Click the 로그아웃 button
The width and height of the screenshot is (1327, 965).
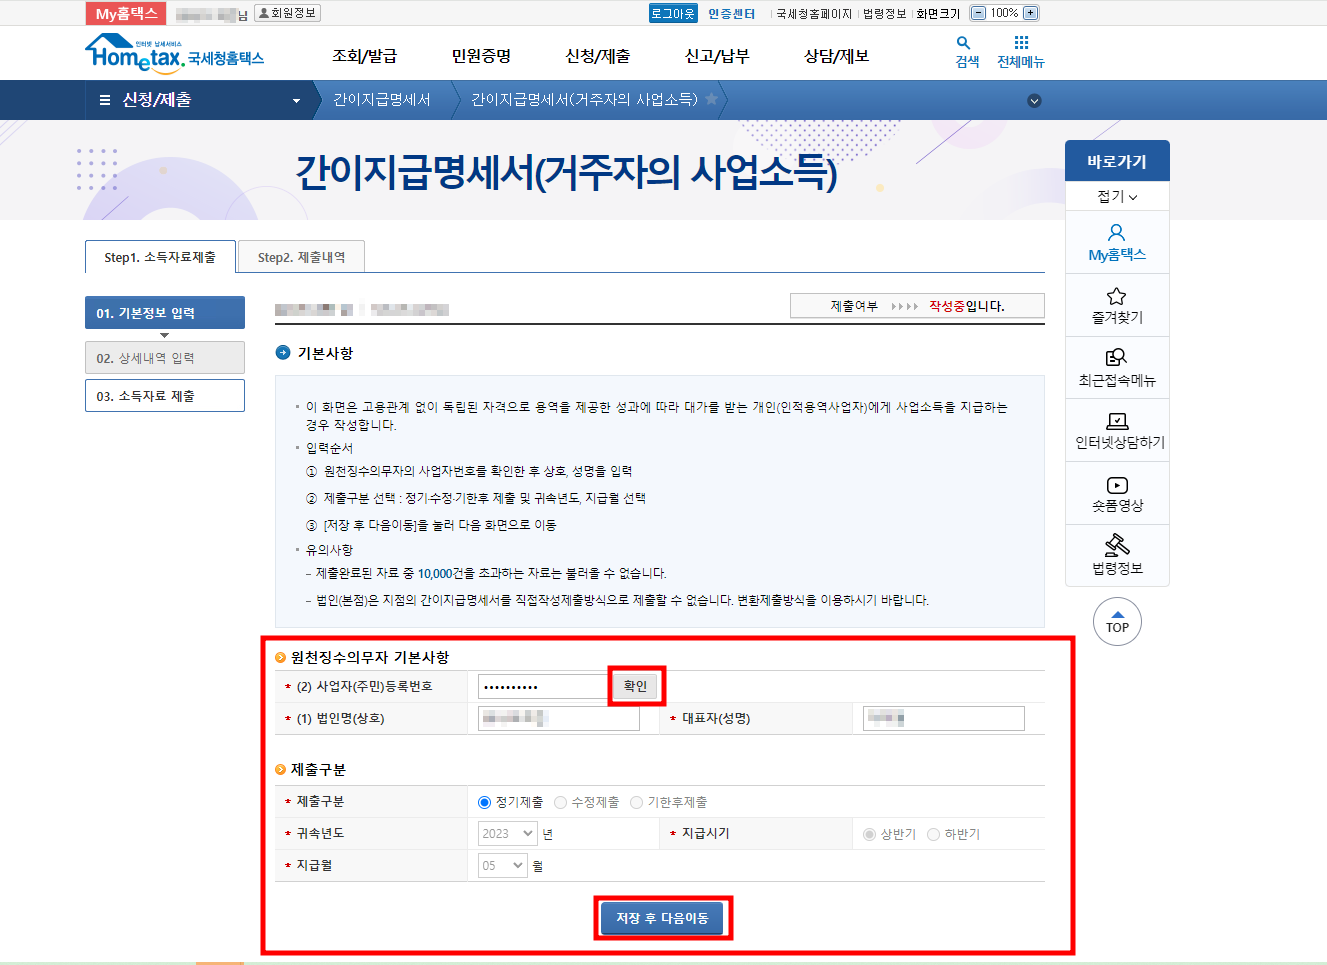pyautogui.click(x=673, y=13)
